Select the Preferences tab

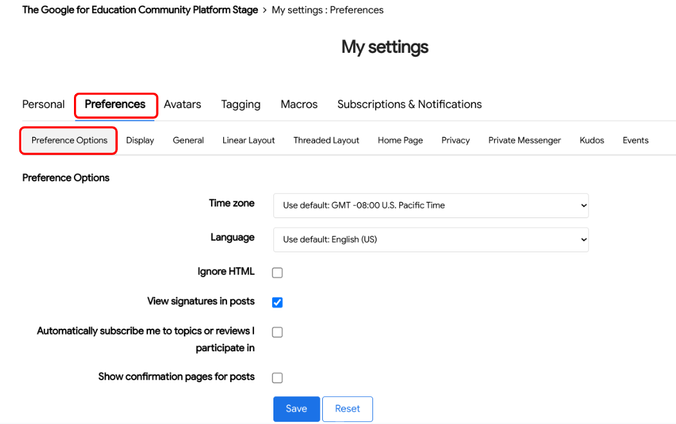pos(115,104)
